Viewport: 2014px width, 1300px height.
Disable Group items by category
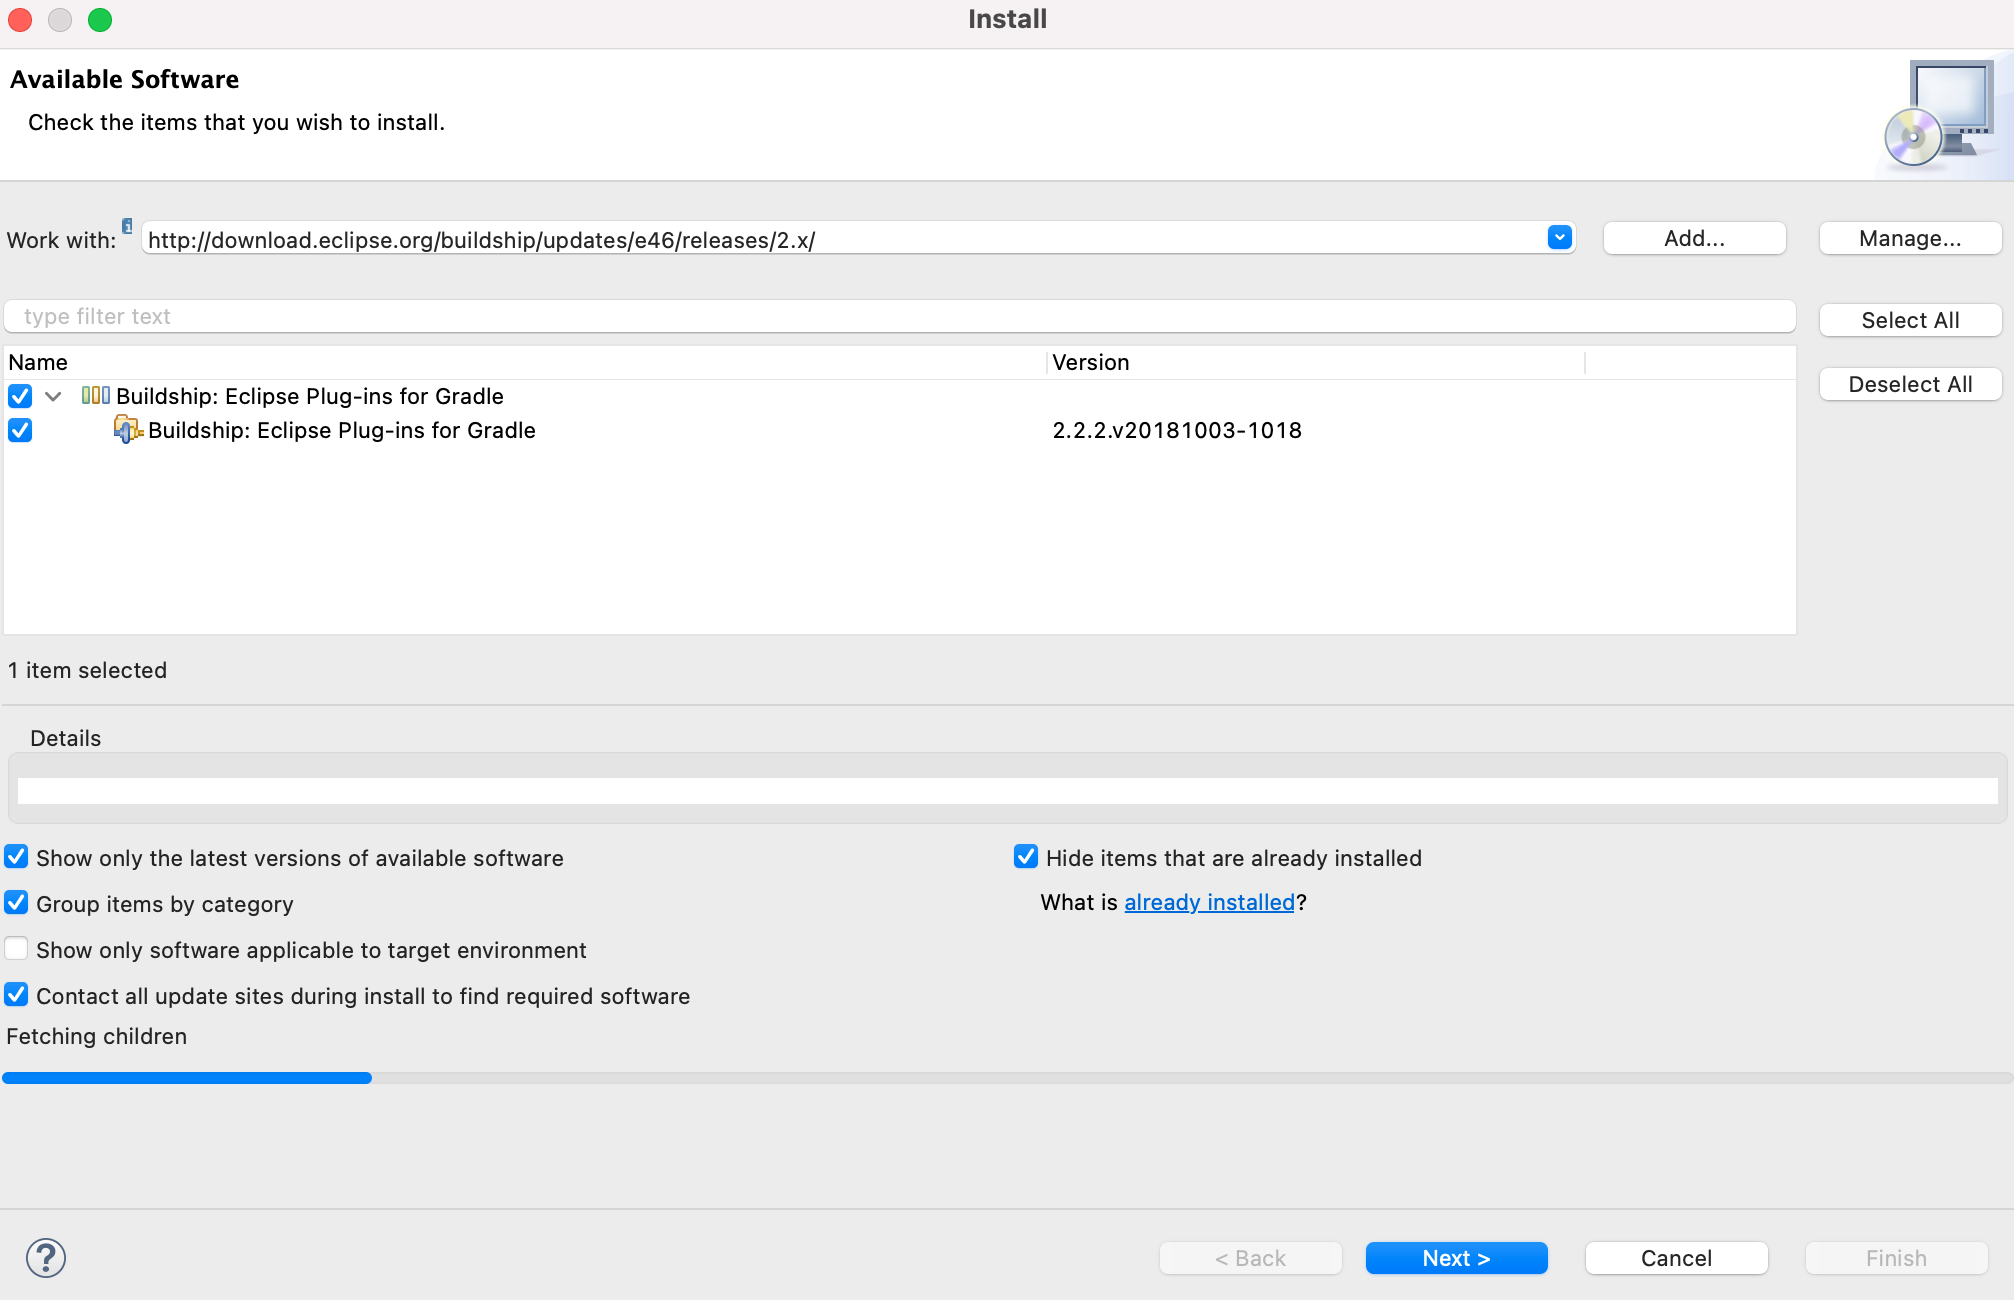click(x=16, y=903)
